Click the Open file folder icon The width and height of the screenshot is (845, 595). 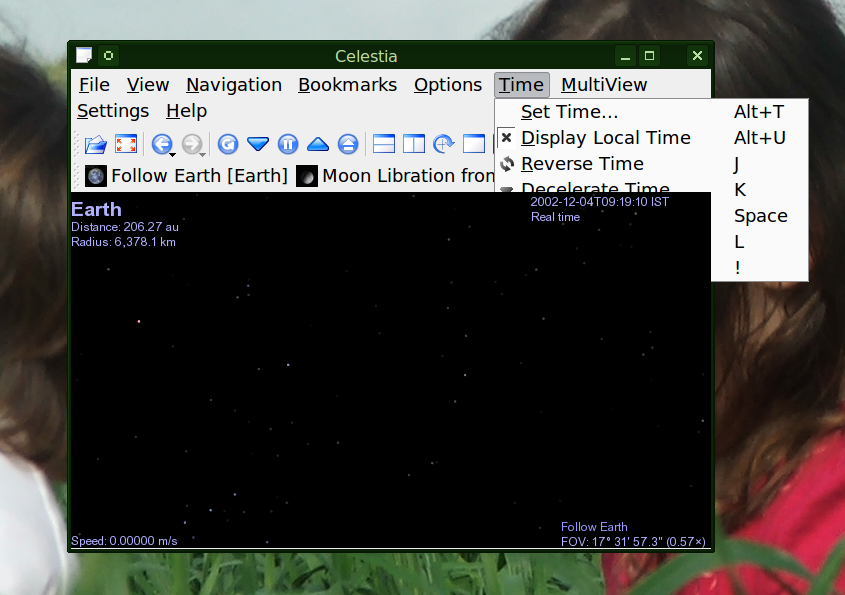pos(95,144)
